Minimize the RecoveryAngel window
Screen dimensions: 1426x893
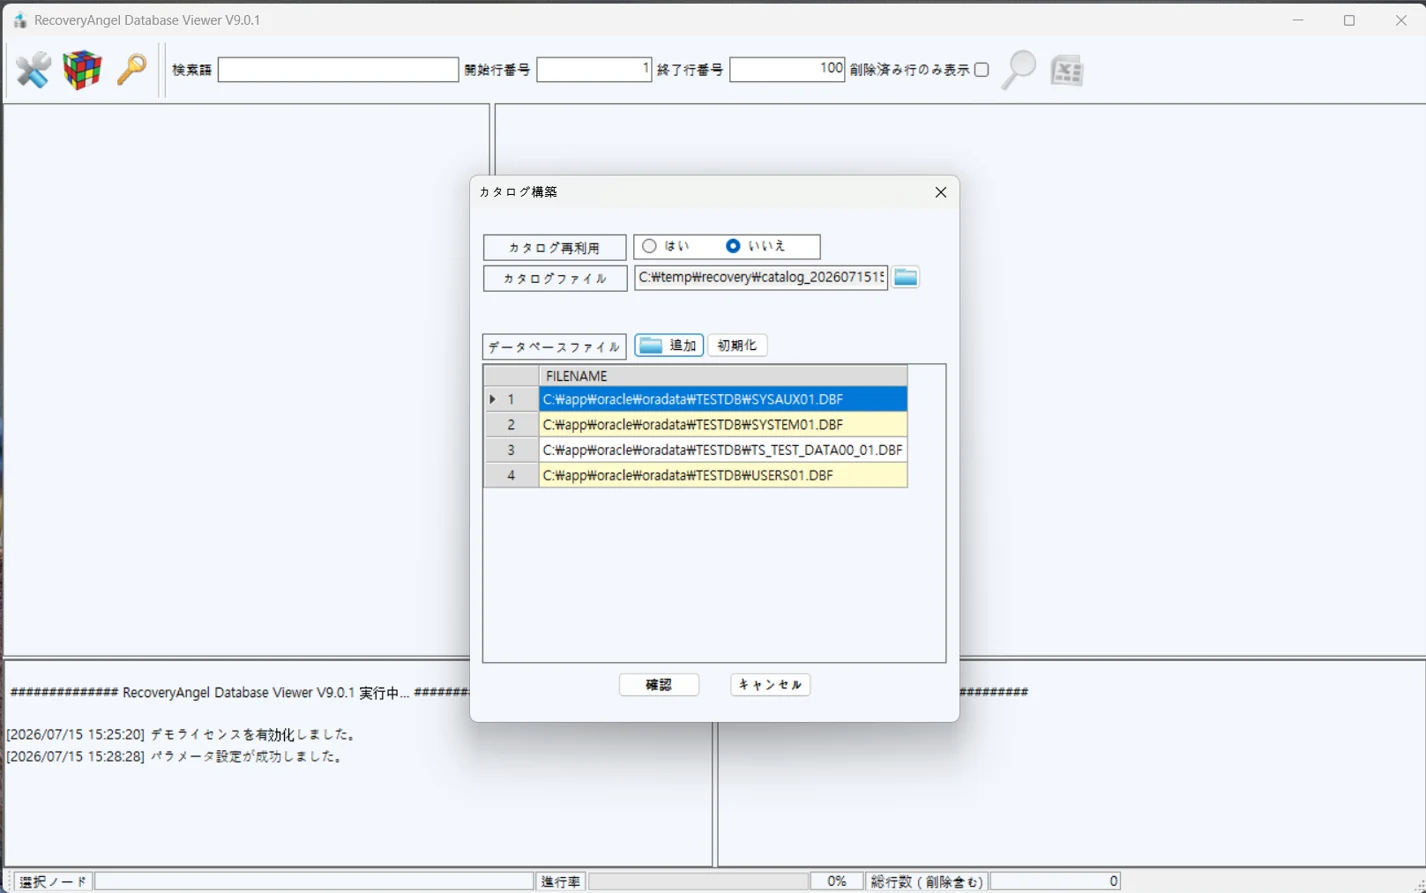(1298, 20)
